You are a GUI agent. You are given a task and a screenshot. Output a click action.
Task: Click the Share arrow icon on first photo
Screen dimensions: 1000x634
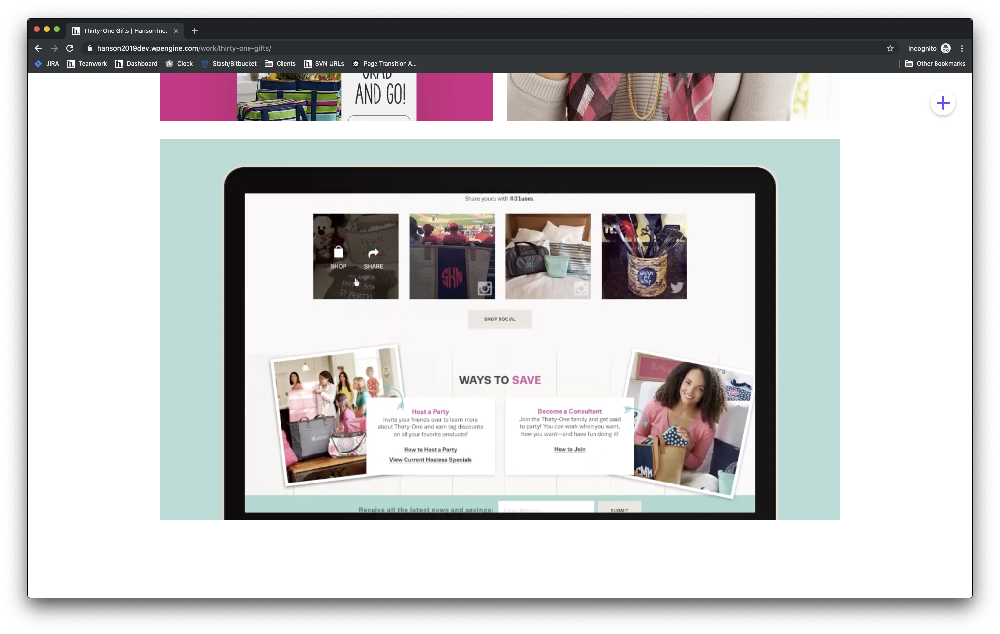tap(374, 253)
